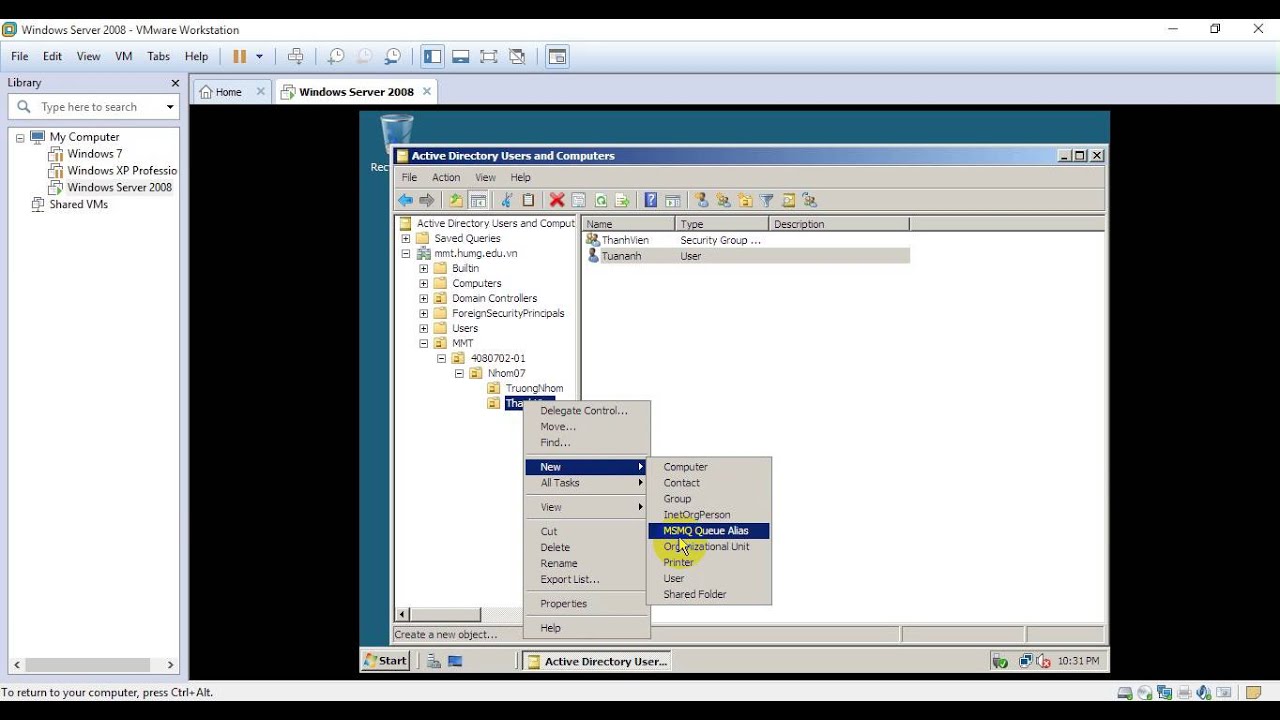Screen dimensions: 1280x720
Task: Click the Export List icon in toolbar
Action: (622, 200)
